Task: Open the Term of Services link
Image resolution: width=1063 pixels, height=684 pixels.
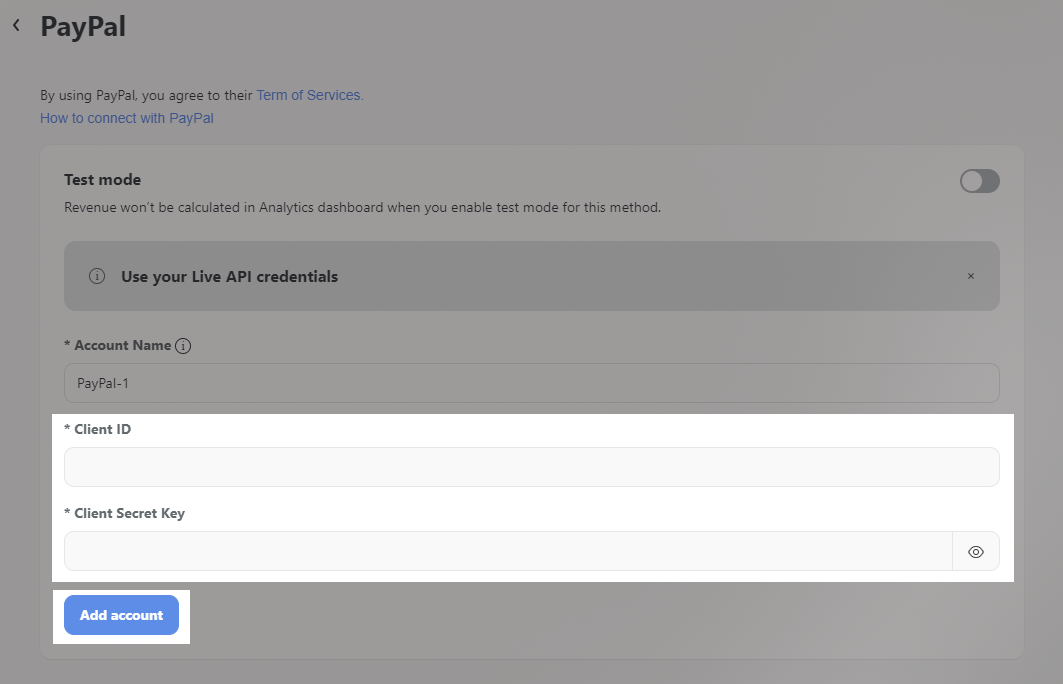Action: click(x=310, y=96)
